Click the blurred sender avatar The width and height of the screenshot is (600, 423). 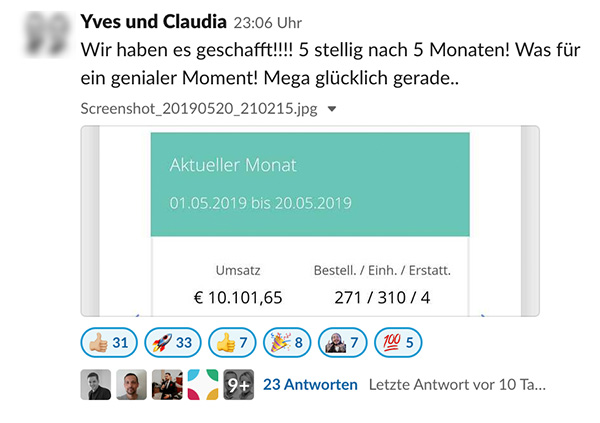(x=47, y=34)
